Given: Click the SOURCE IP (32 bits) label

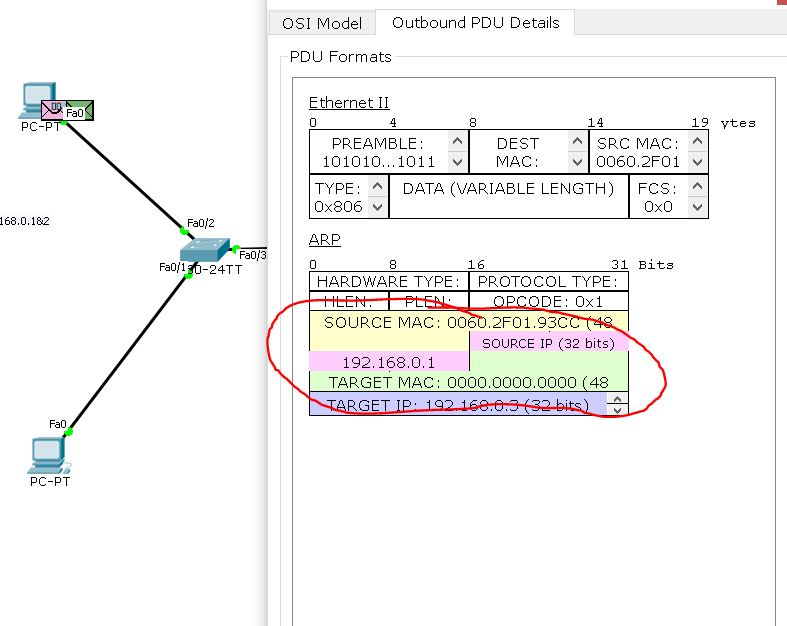Looking at the screenshot, I should point(549,343).
